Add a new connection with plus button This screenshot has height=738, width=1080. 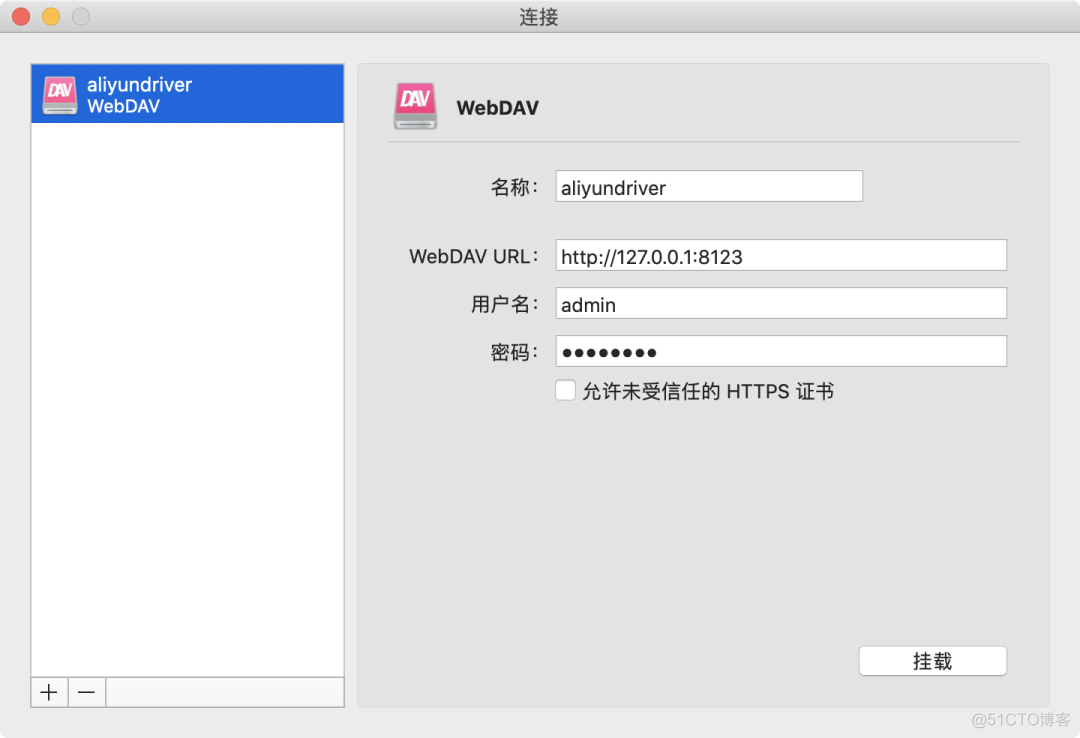pos(49,692)
